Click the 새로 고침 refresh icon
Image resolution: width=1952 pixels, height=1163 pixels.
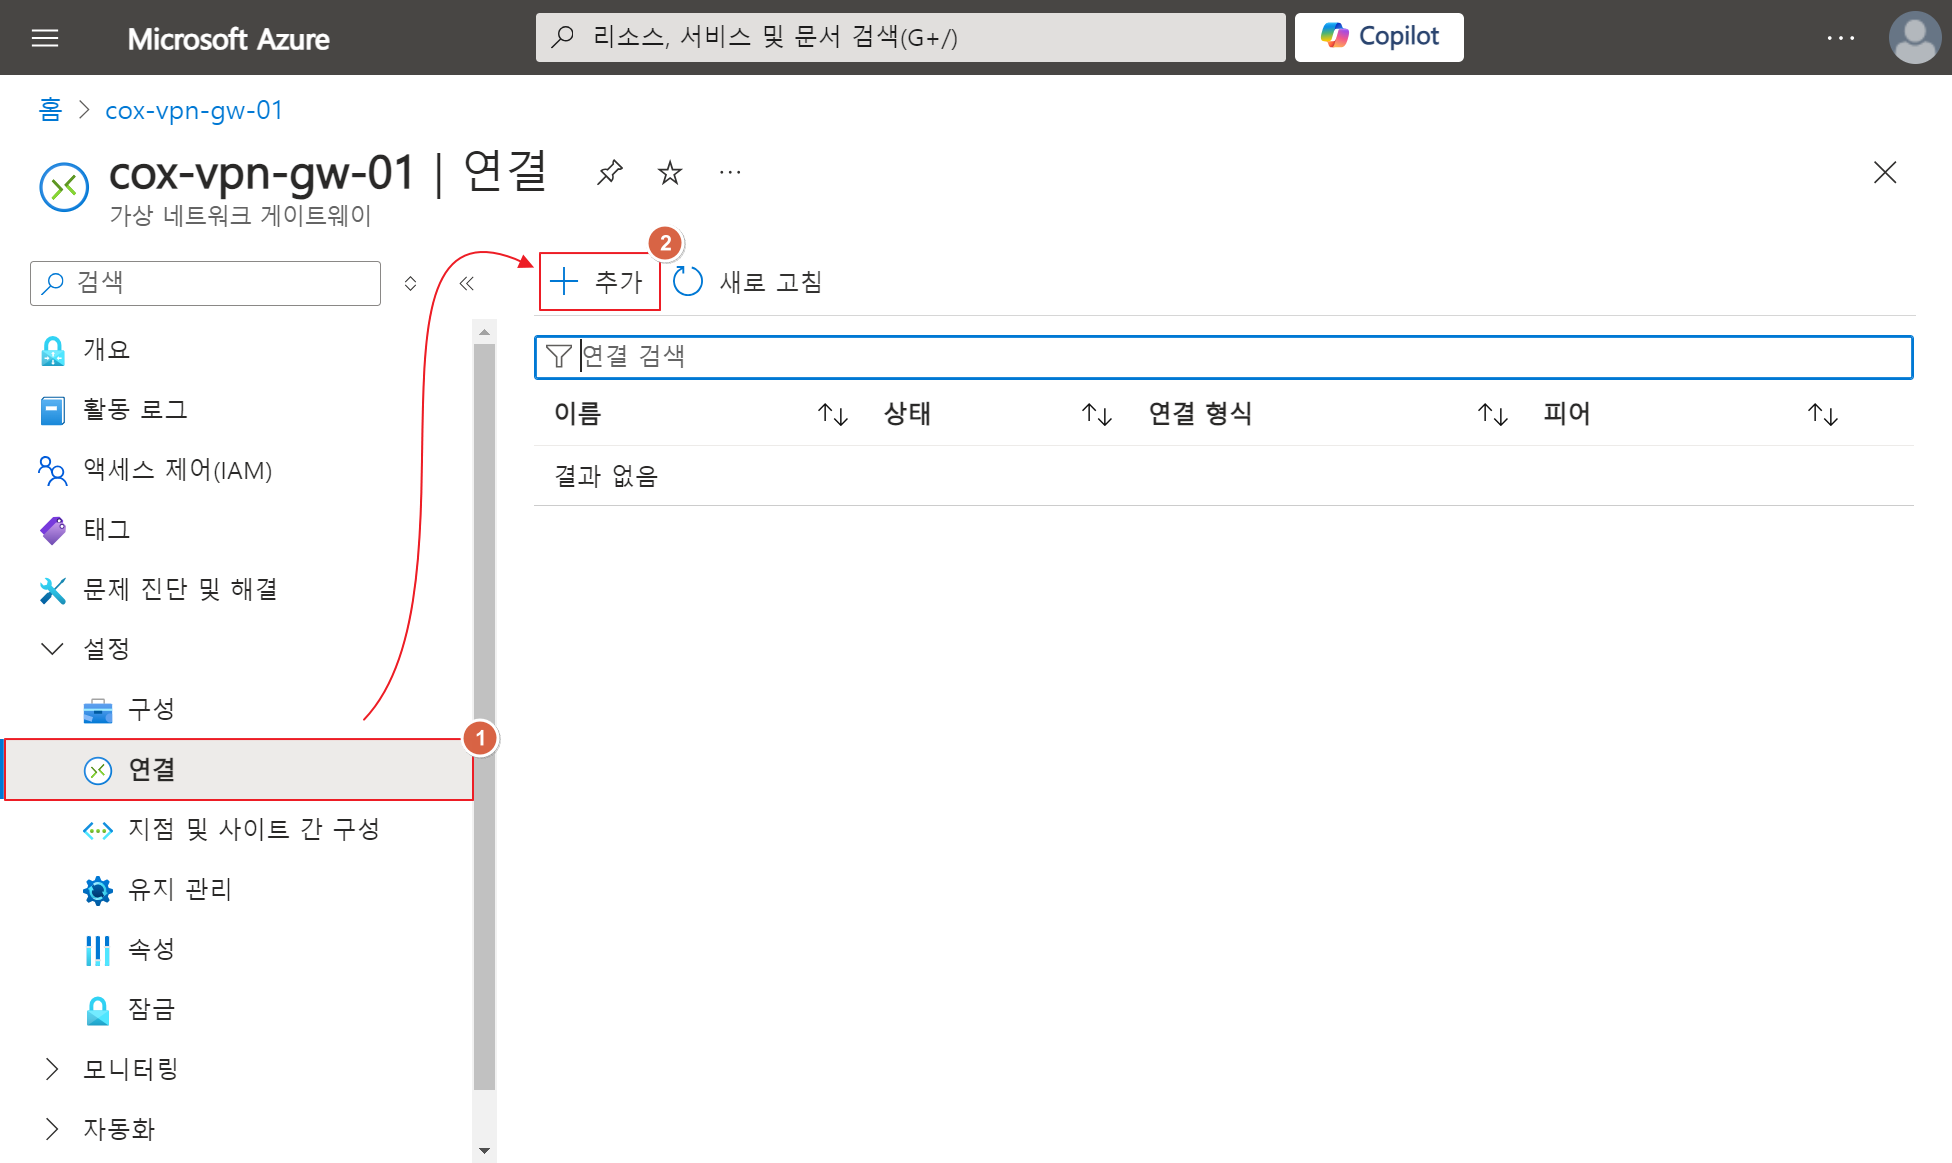(x=688, y=282)
